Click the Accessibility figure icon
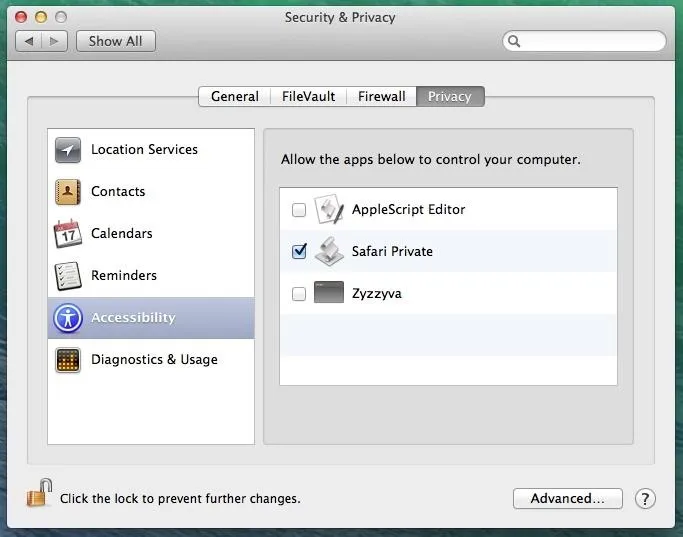Viewport: 683px width, 537px height. tap(68, 318)
